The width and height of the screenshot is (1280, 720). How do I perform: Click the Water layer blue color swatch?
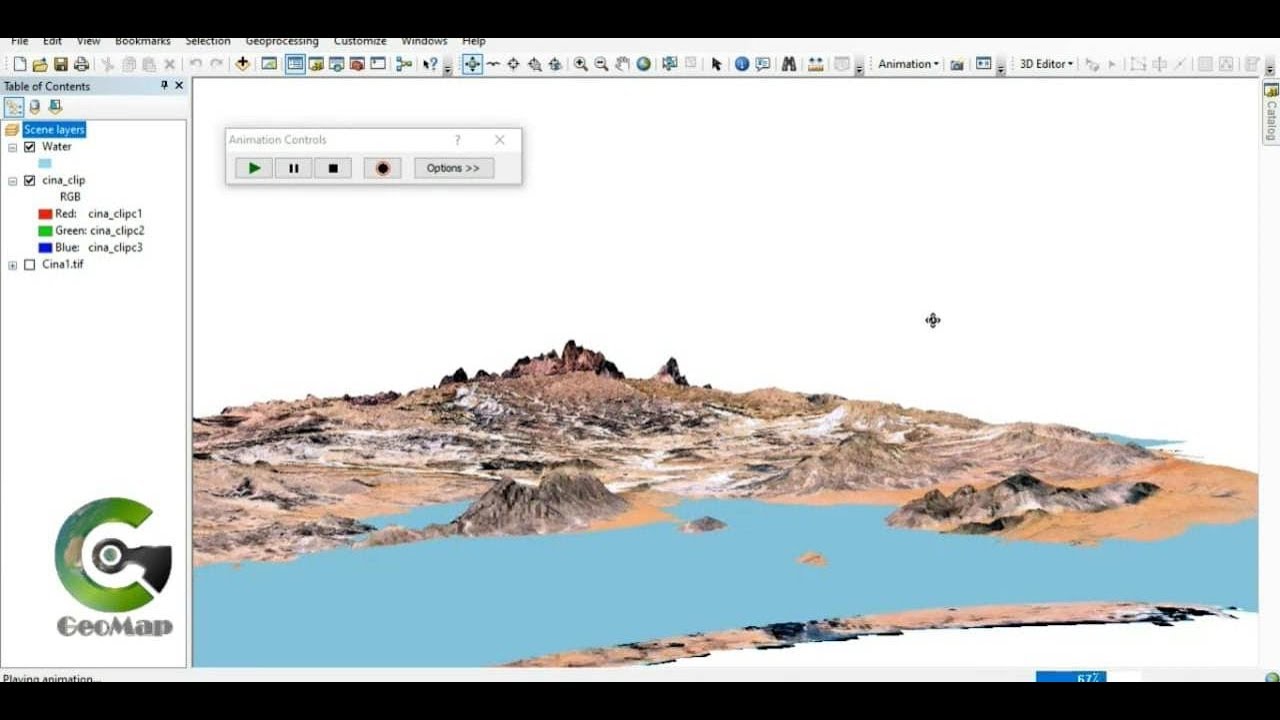tap(45, 163)
